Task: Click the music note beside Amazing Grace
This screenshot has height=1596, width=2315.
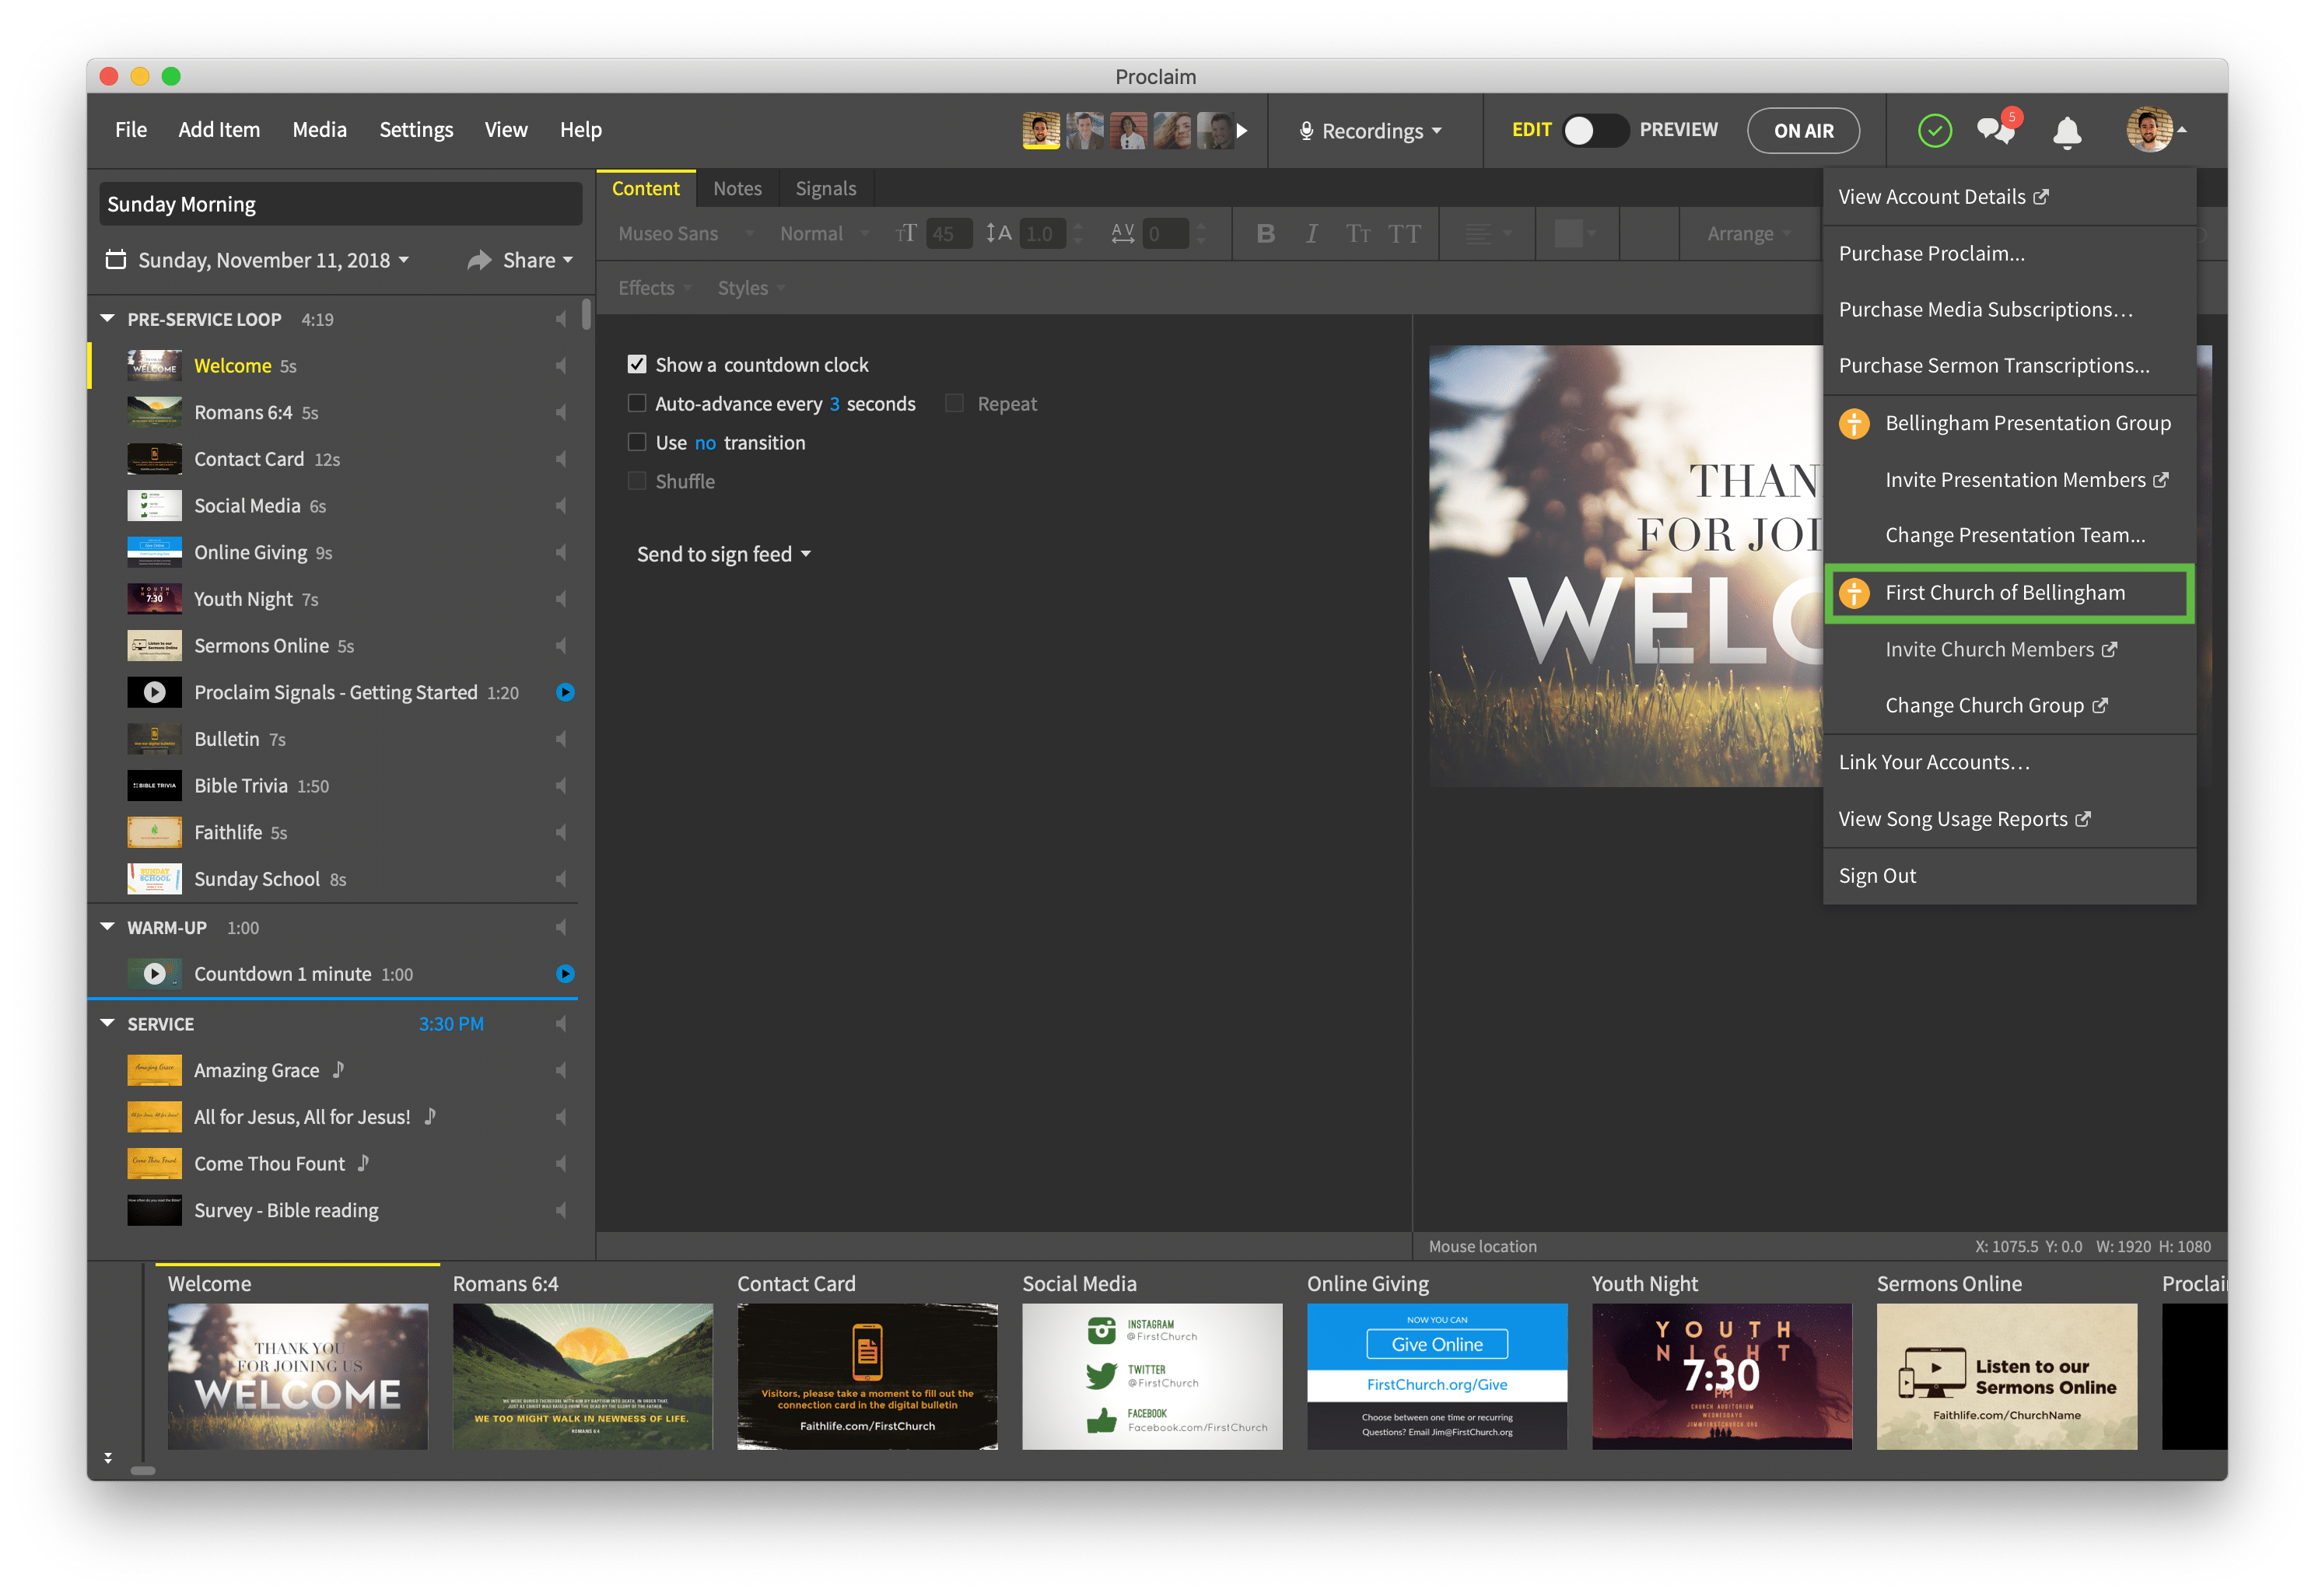Action: click(339, 1070)
